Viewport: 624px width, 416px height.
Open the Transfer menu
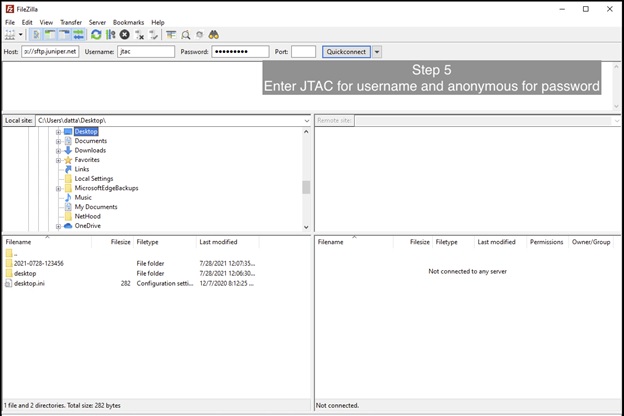71,22
